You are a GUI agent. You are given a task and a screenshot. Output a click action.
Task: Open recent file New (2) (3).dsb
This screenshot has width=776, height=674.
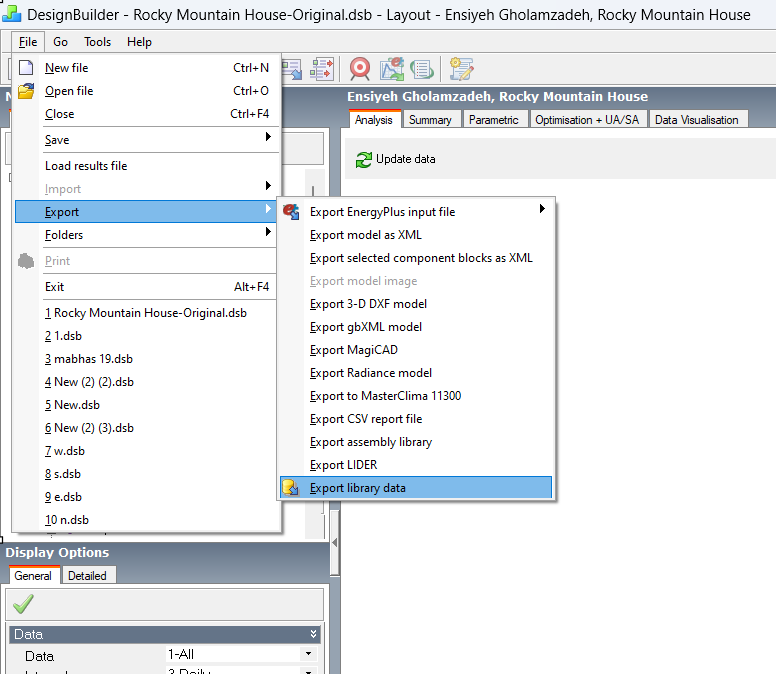click(x=147, y=428)
